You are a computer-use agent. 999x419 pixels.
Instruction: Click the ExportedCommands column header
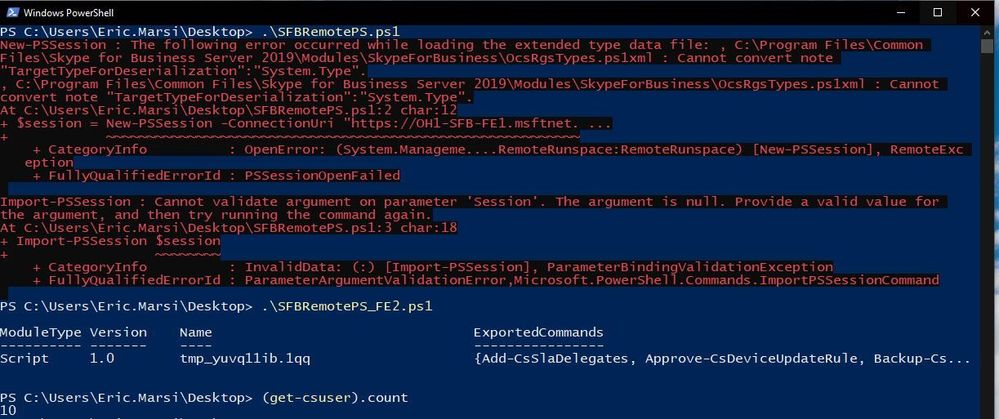point(538,332)
